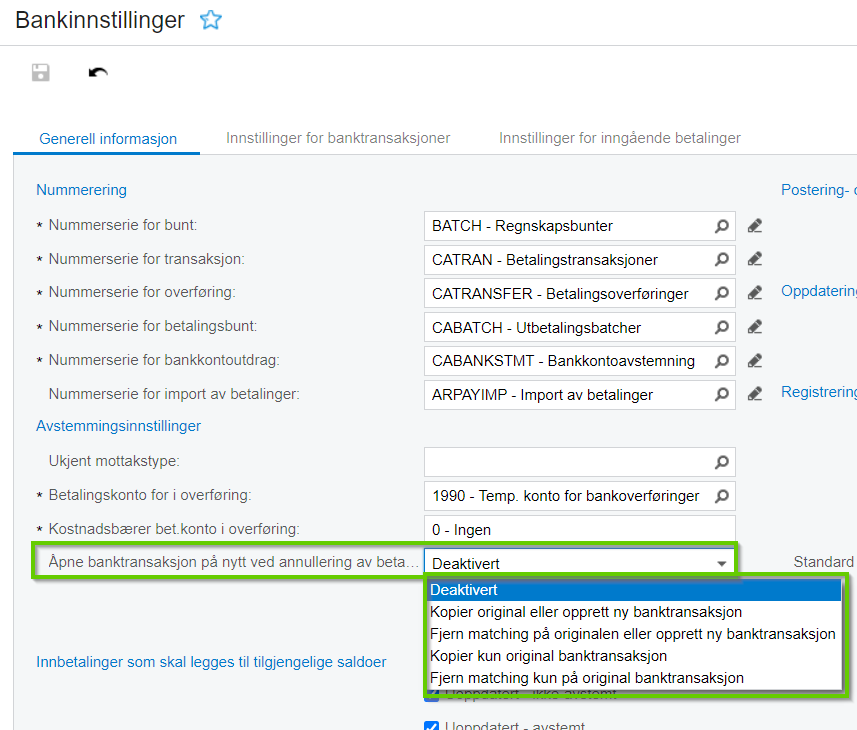
Task: Click the undo arrow icon
Action: [x=98, y=72]
